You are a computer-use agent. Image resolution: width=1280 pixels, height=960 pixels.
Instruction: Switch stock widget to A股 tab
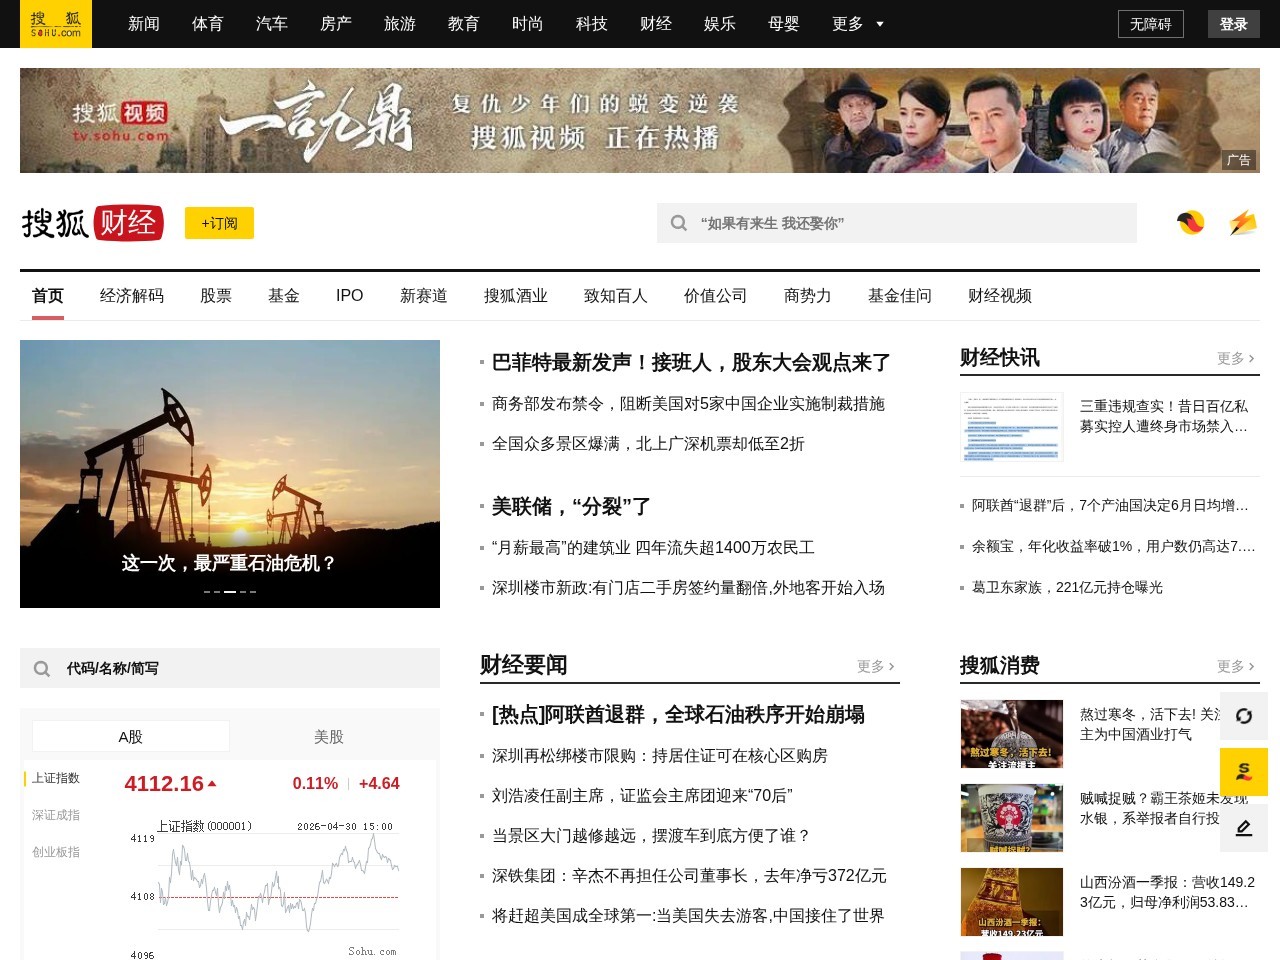point(131,736)
